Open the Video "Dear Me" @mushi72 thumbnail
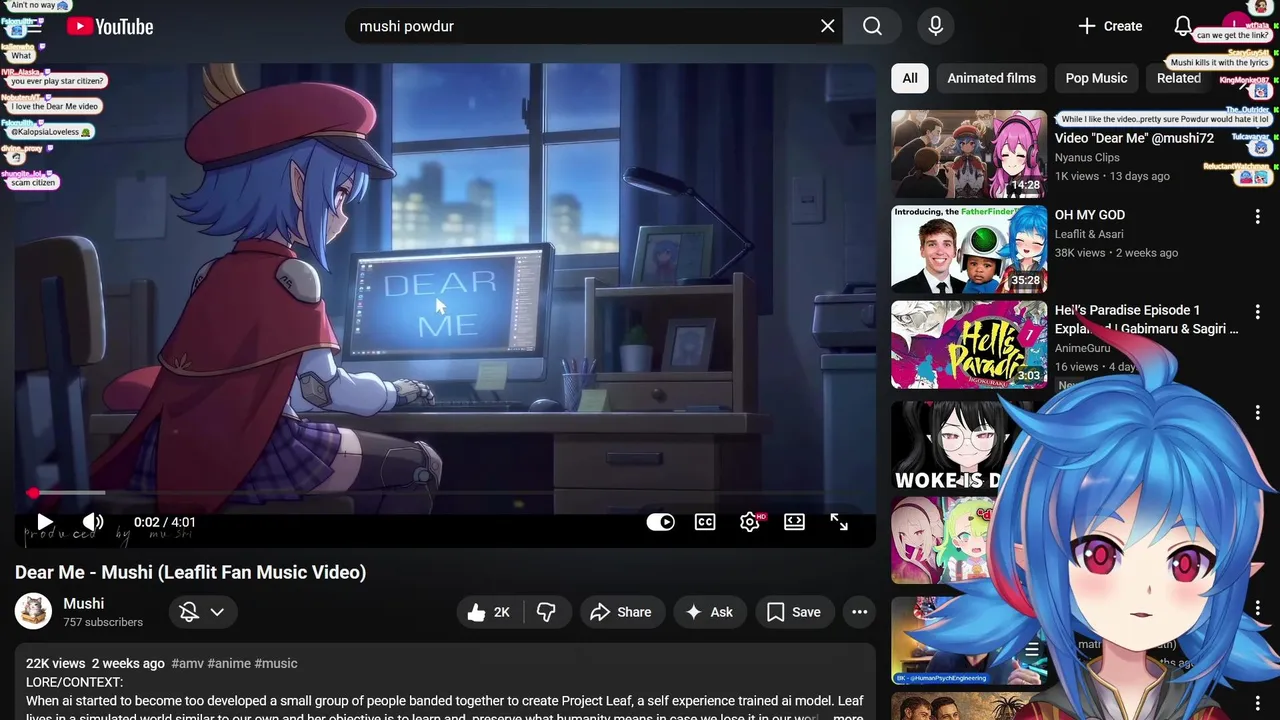 coord(969,153)
